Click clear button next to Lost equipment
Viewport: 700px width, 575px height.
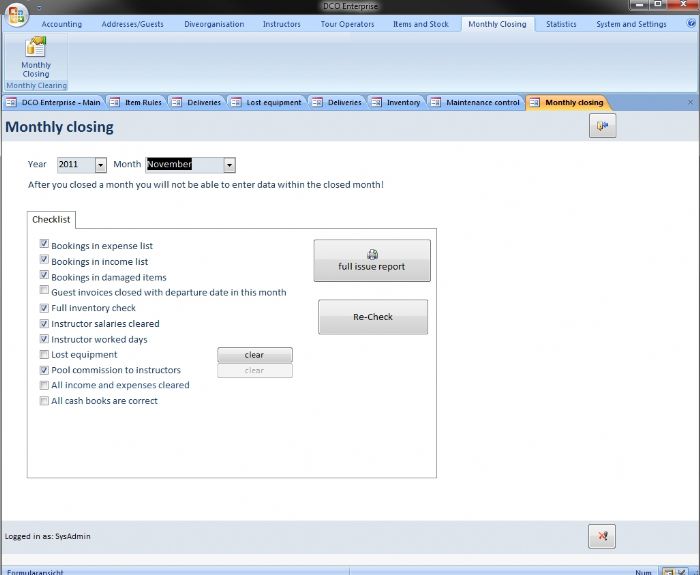[x=255, y=355]
